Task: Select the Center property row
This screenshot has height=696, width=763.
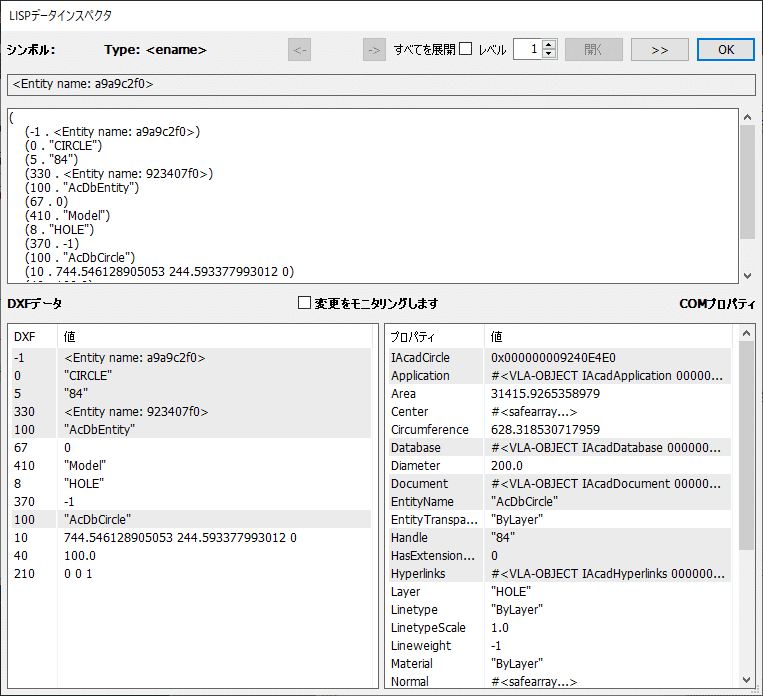Action: click(560, 412)
